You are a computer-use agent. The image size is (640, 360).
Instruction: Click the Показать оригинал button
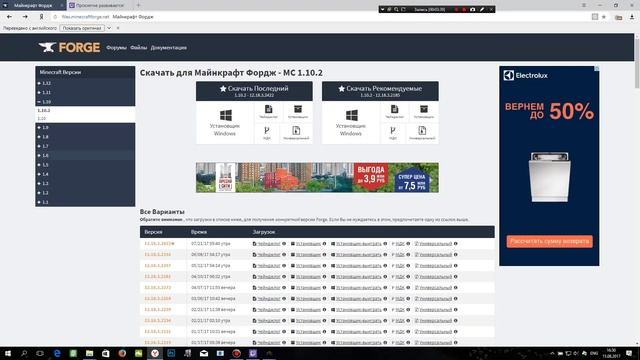pyautogui.click(x=82, y=28)
